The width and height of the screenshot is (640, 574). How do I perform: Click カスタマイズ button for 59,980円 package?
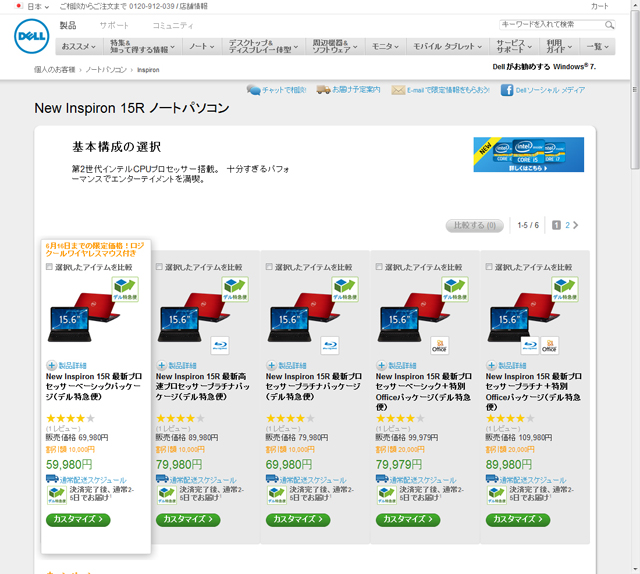(78, 519)
